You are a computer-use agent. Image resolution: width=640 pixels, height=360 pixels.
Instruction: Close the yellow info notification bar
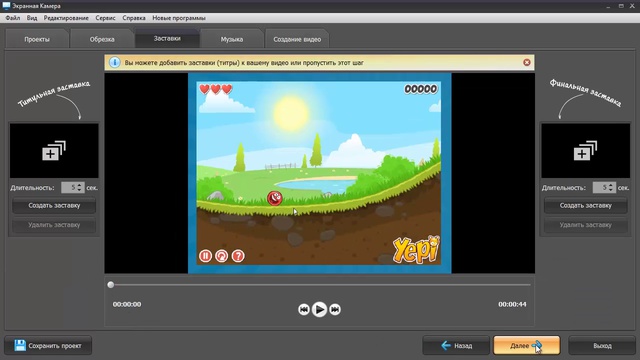[527, 62]
